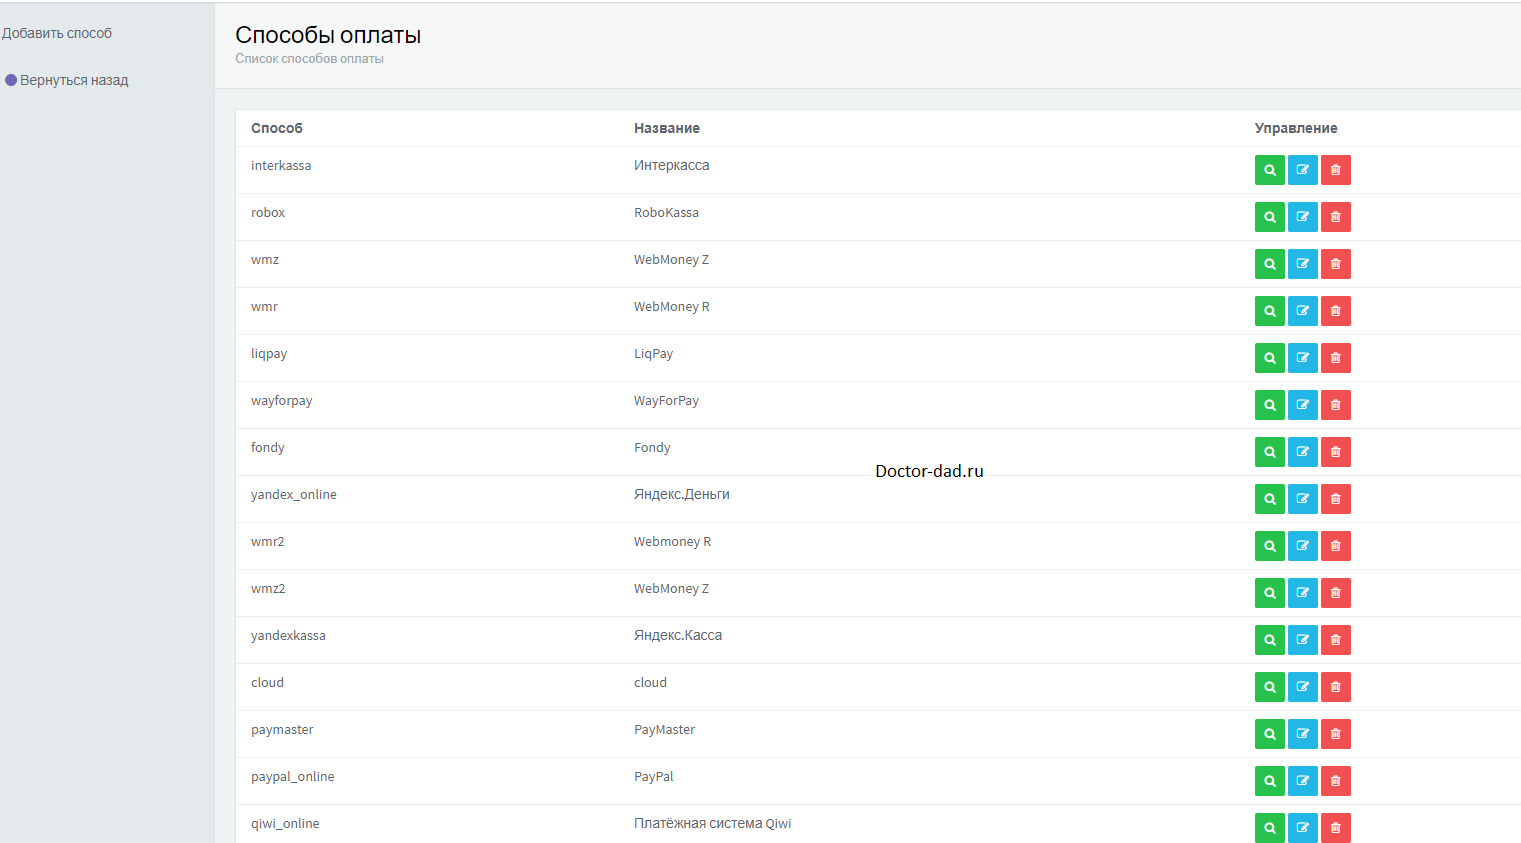Edit the wayforpay payment method
This screenshot has height=843, width=1521.
pos(1303,405)
